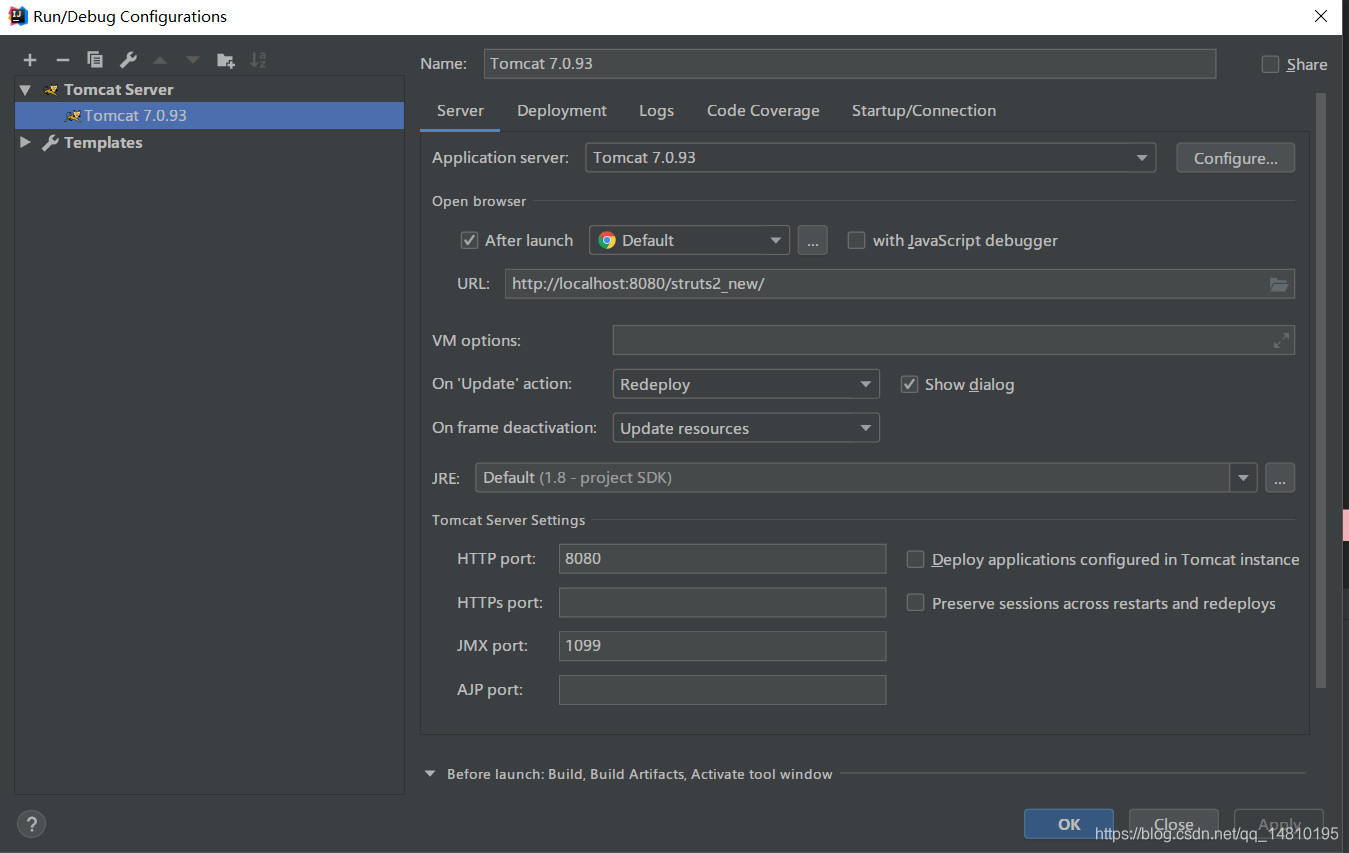Sort configurations alphabetically icon
Screen dimensions: 1349x853
click(x=258, y=60)
